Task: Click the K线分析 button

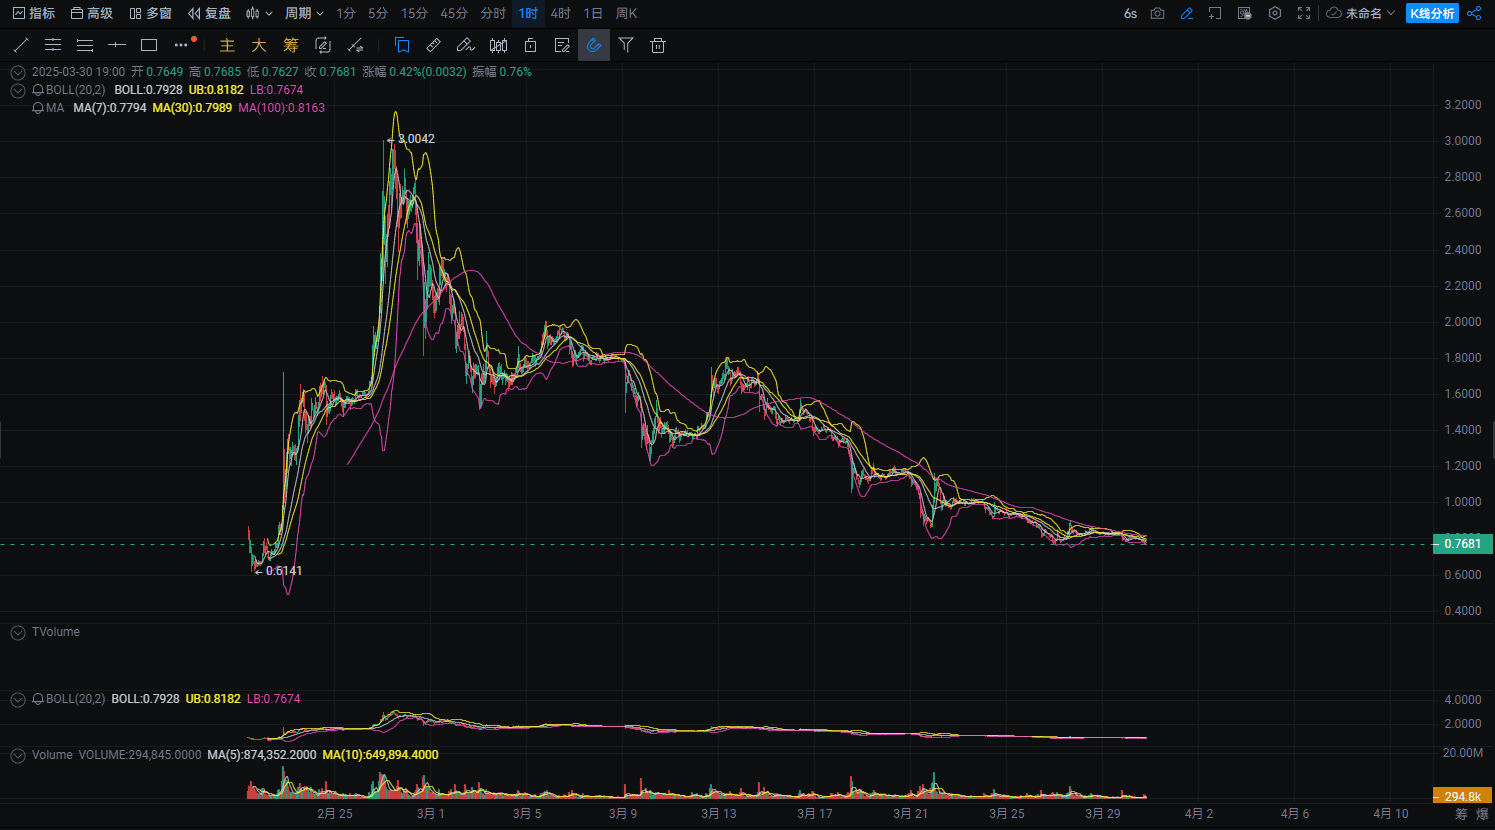Action: [x=1432, y=13]
